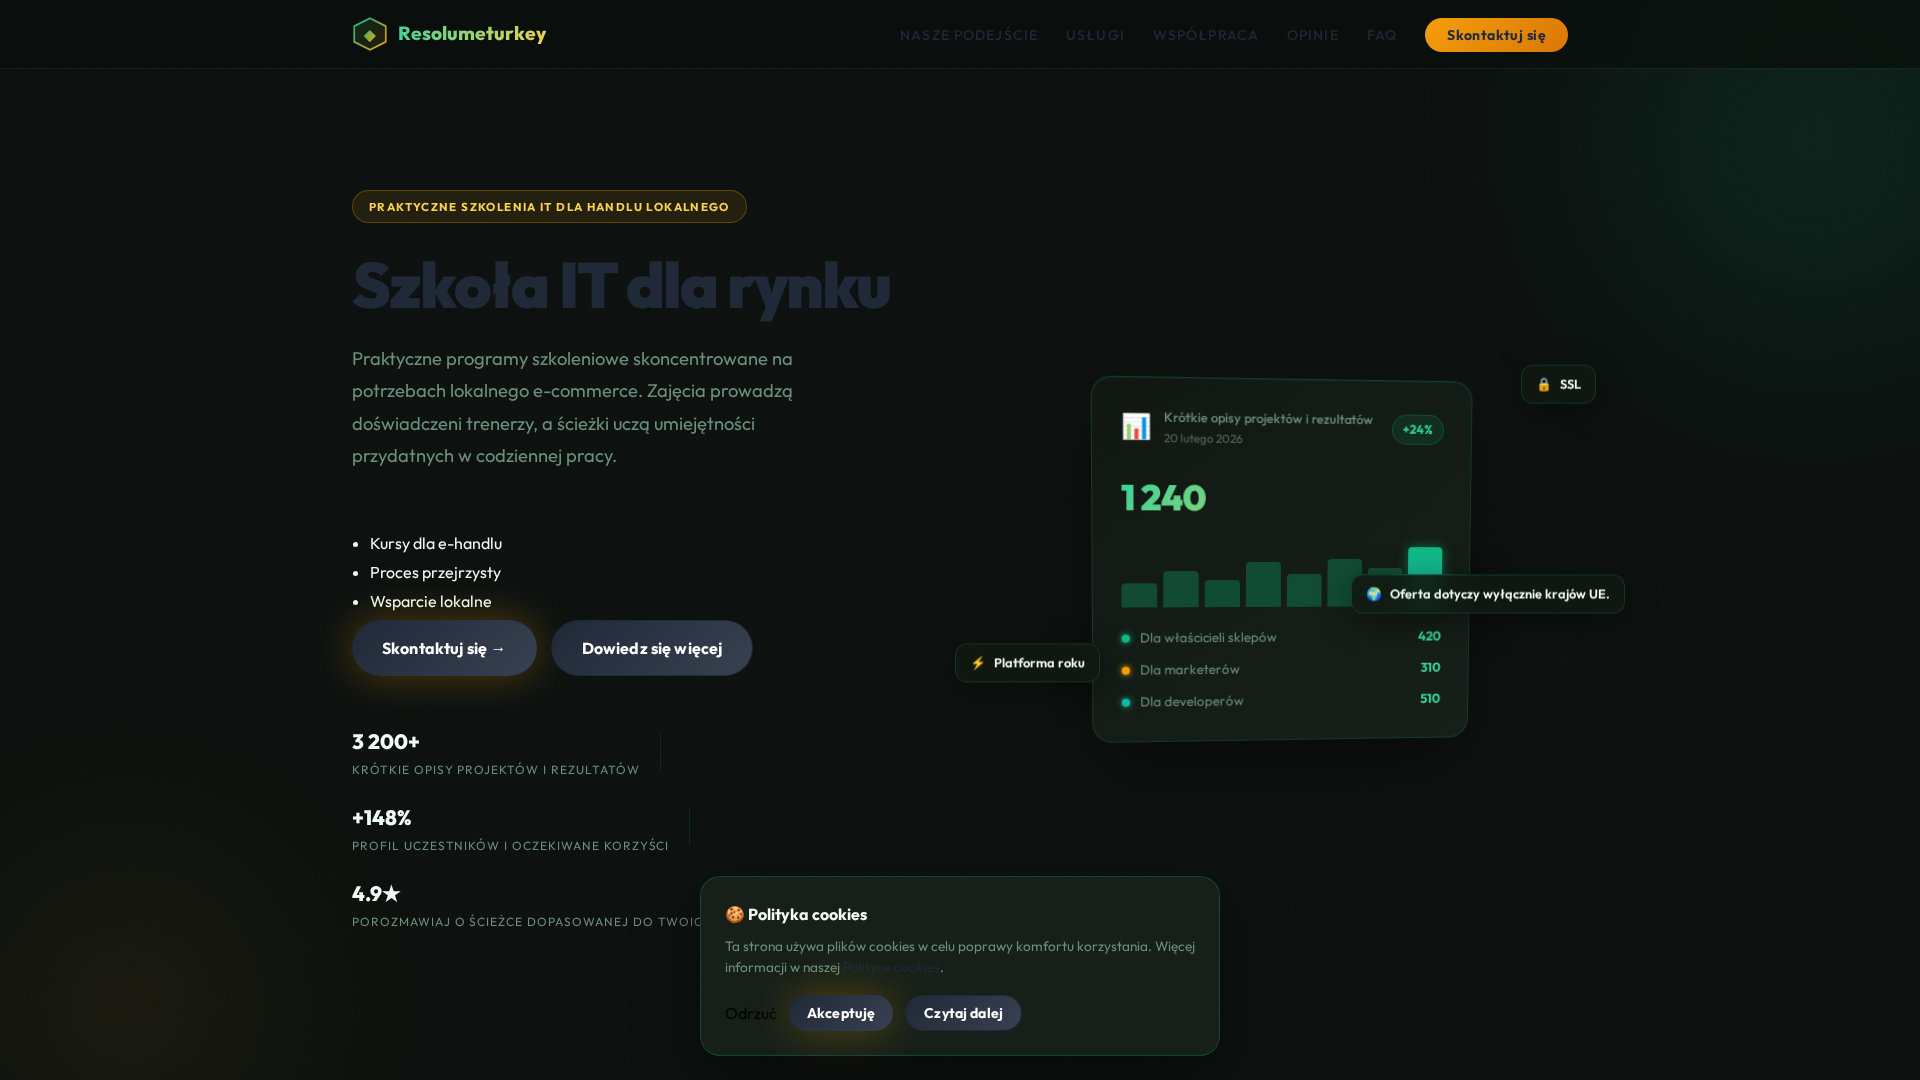Navigate to Współpraca in the header
The width and height of the screenshot is (1920, 1080).
(x=1205, y=35)
